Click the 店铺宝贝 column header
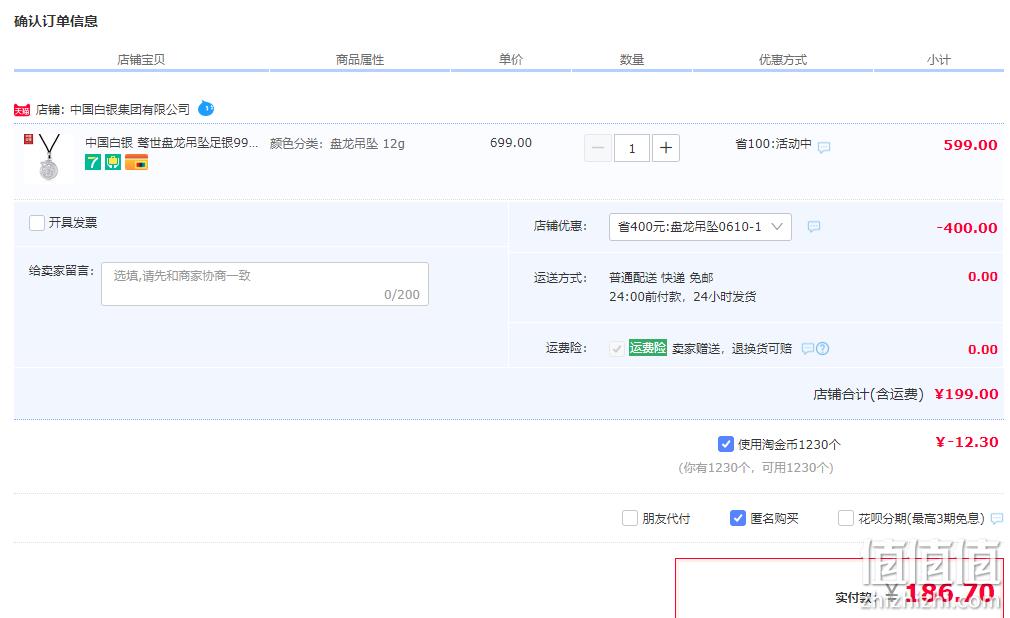 pyautogui.click(x=141, y=59)
